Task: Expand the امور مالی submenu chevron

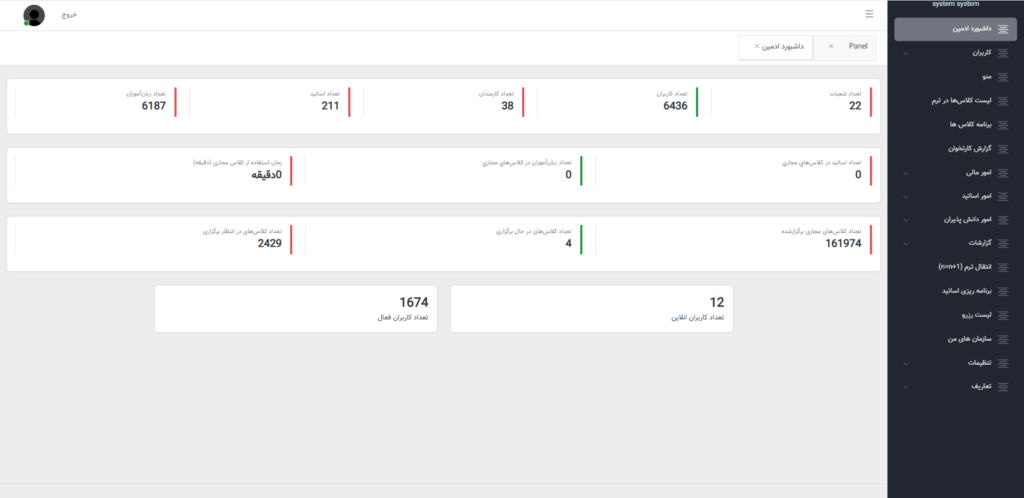Action: 906,172
